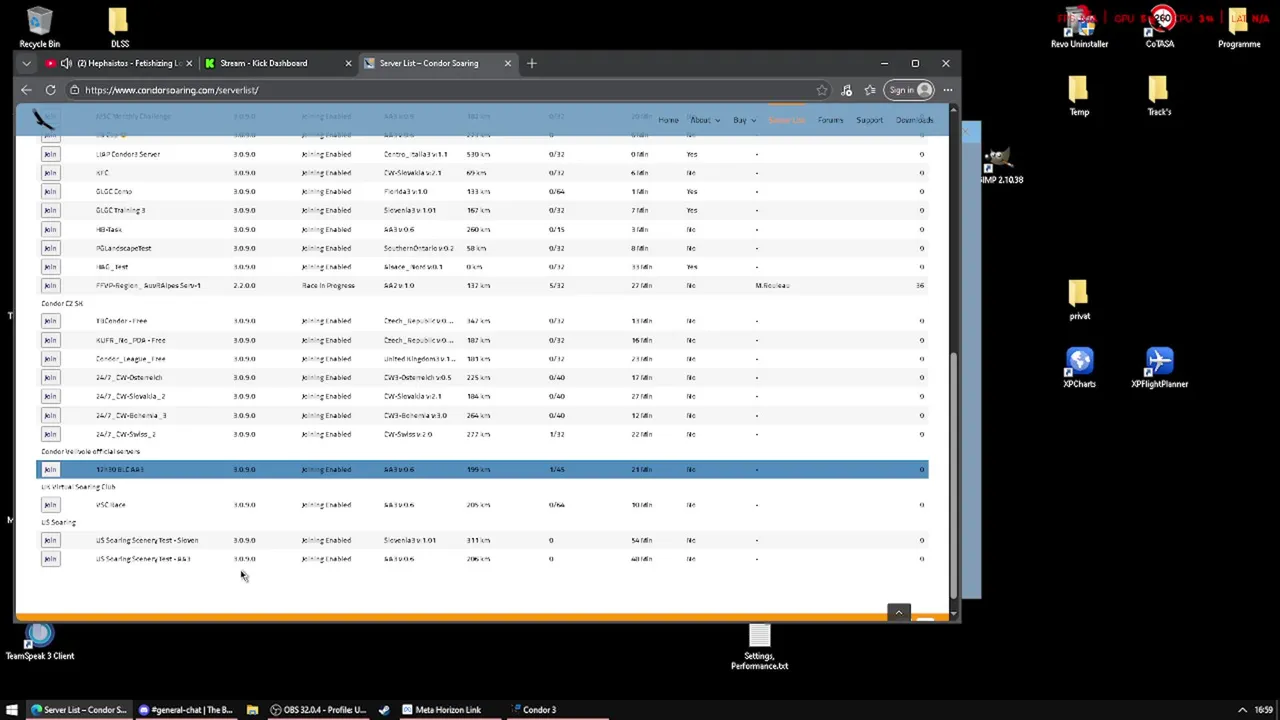1280x720 pixels.
Task: Close the Hephaistos YouTube tab
Action: click(189, 63)
